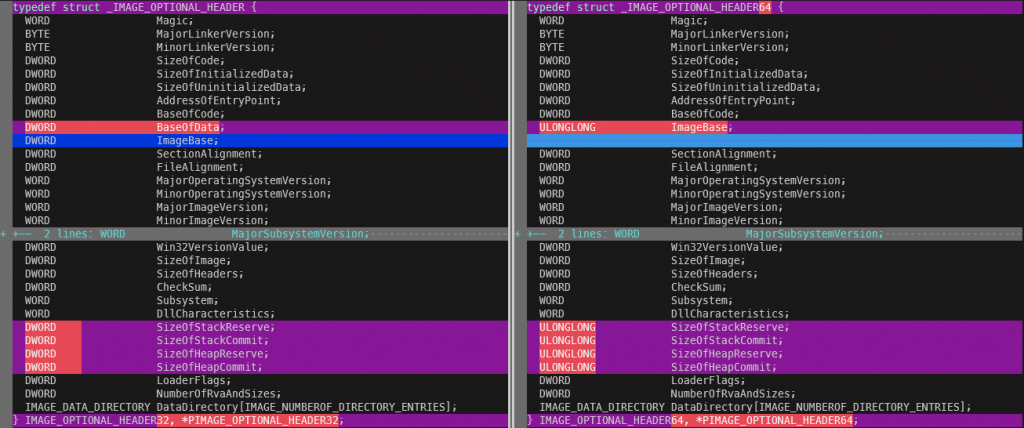Place cursor on left SizeOfStackReserve DWORD
Screen dimensions: 1024x428
coord(40,327)
